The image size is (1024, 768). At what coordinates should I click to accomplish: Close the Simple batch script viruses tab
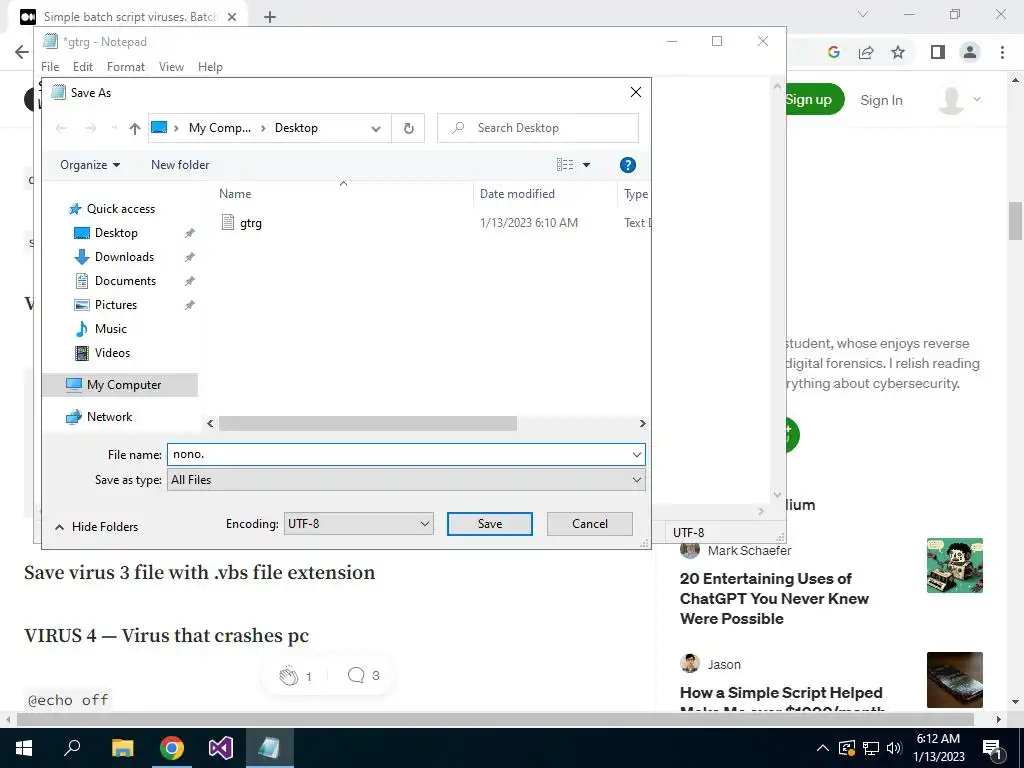[x=232, y=17]
